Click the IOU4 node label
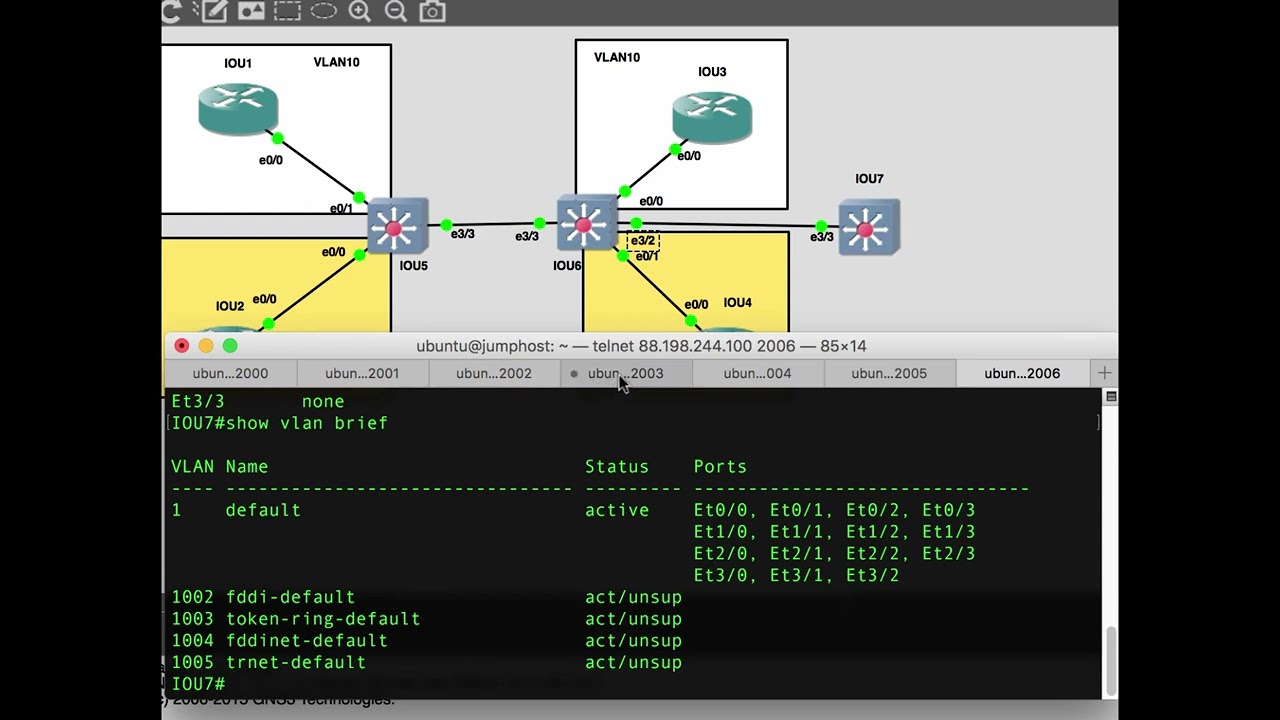Screen dimensions: 1280x720 click(737, 302)
